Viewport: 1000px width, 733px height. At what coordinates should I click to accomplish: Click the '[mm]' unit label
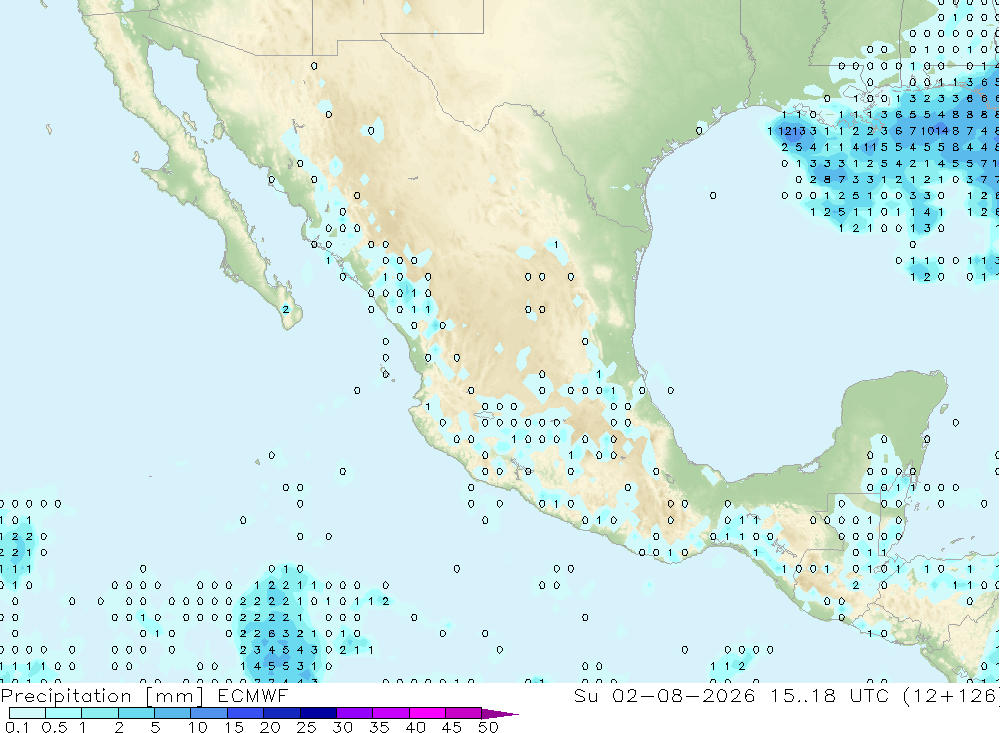click(175, 696)
